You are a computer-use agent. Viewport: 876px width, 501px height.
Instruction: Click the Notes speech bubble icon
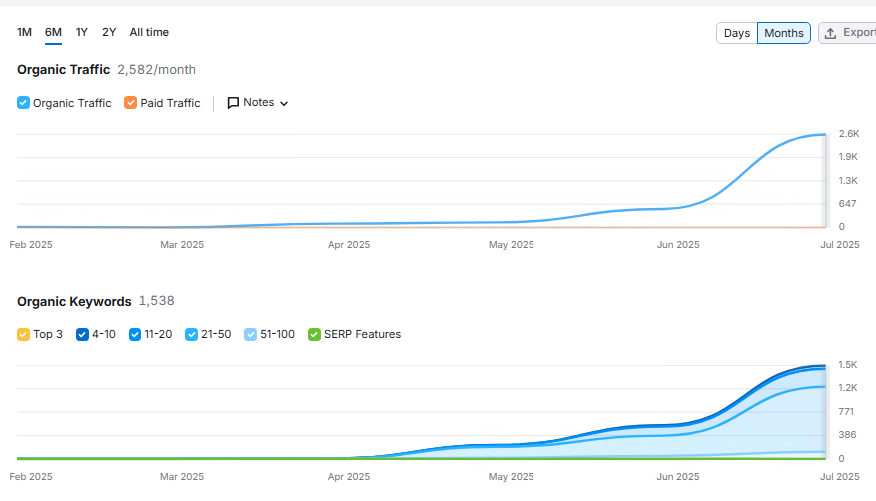(233, 103)
